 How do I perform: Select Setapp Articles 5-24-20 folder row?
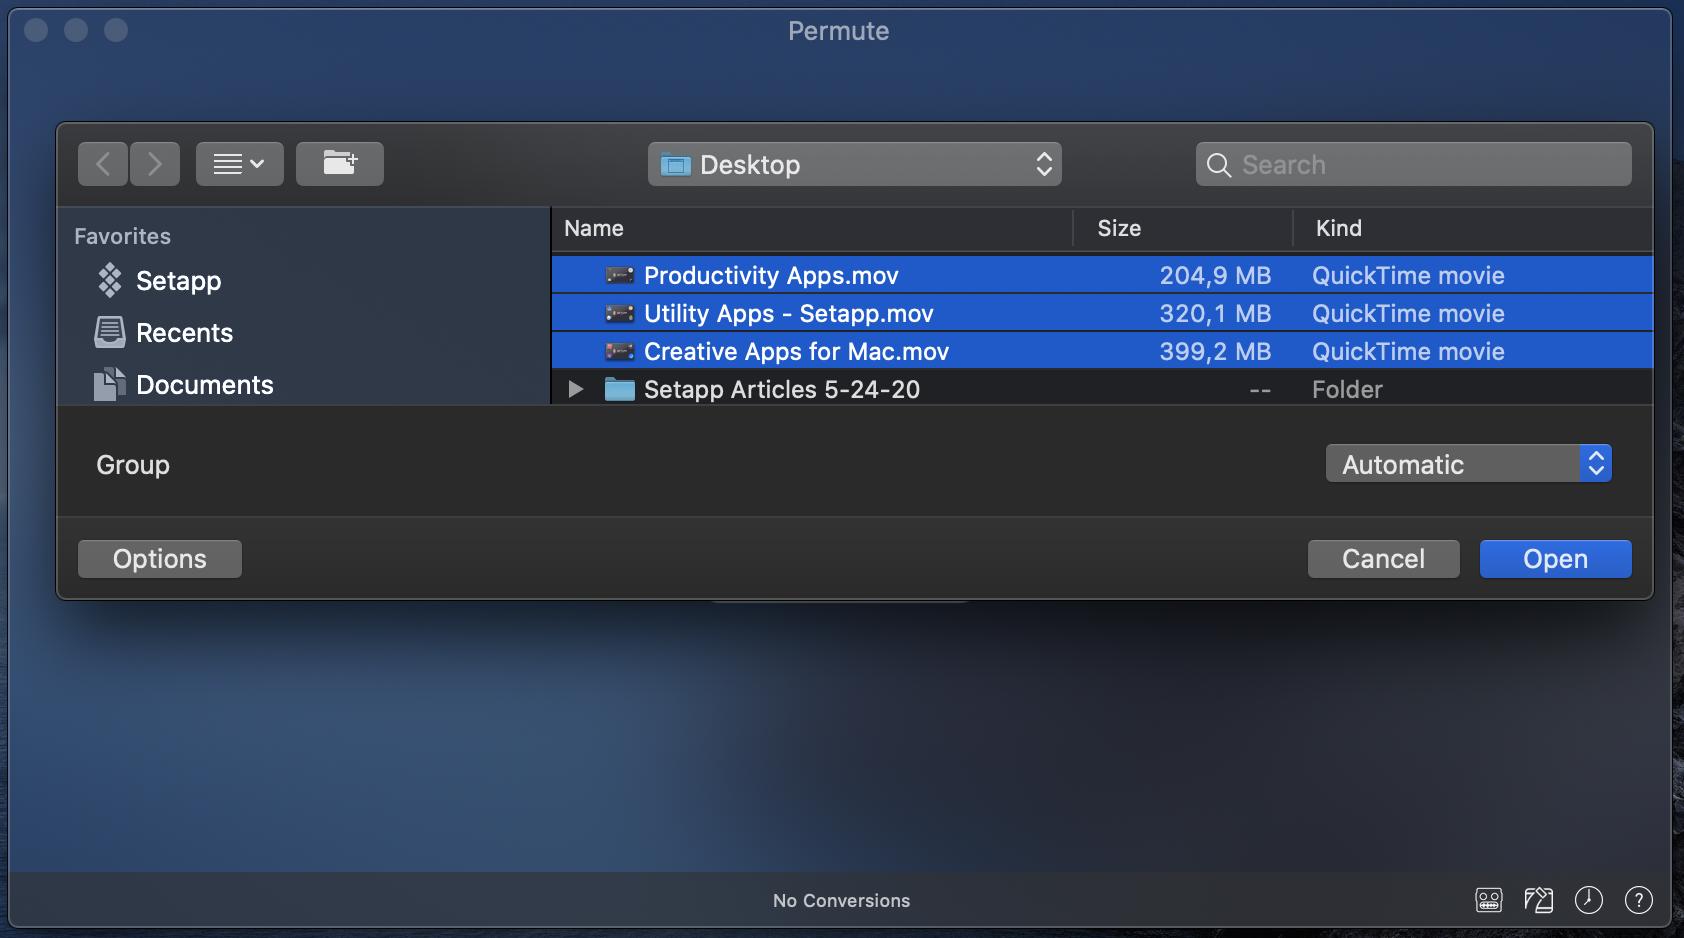pos(1102,389)
